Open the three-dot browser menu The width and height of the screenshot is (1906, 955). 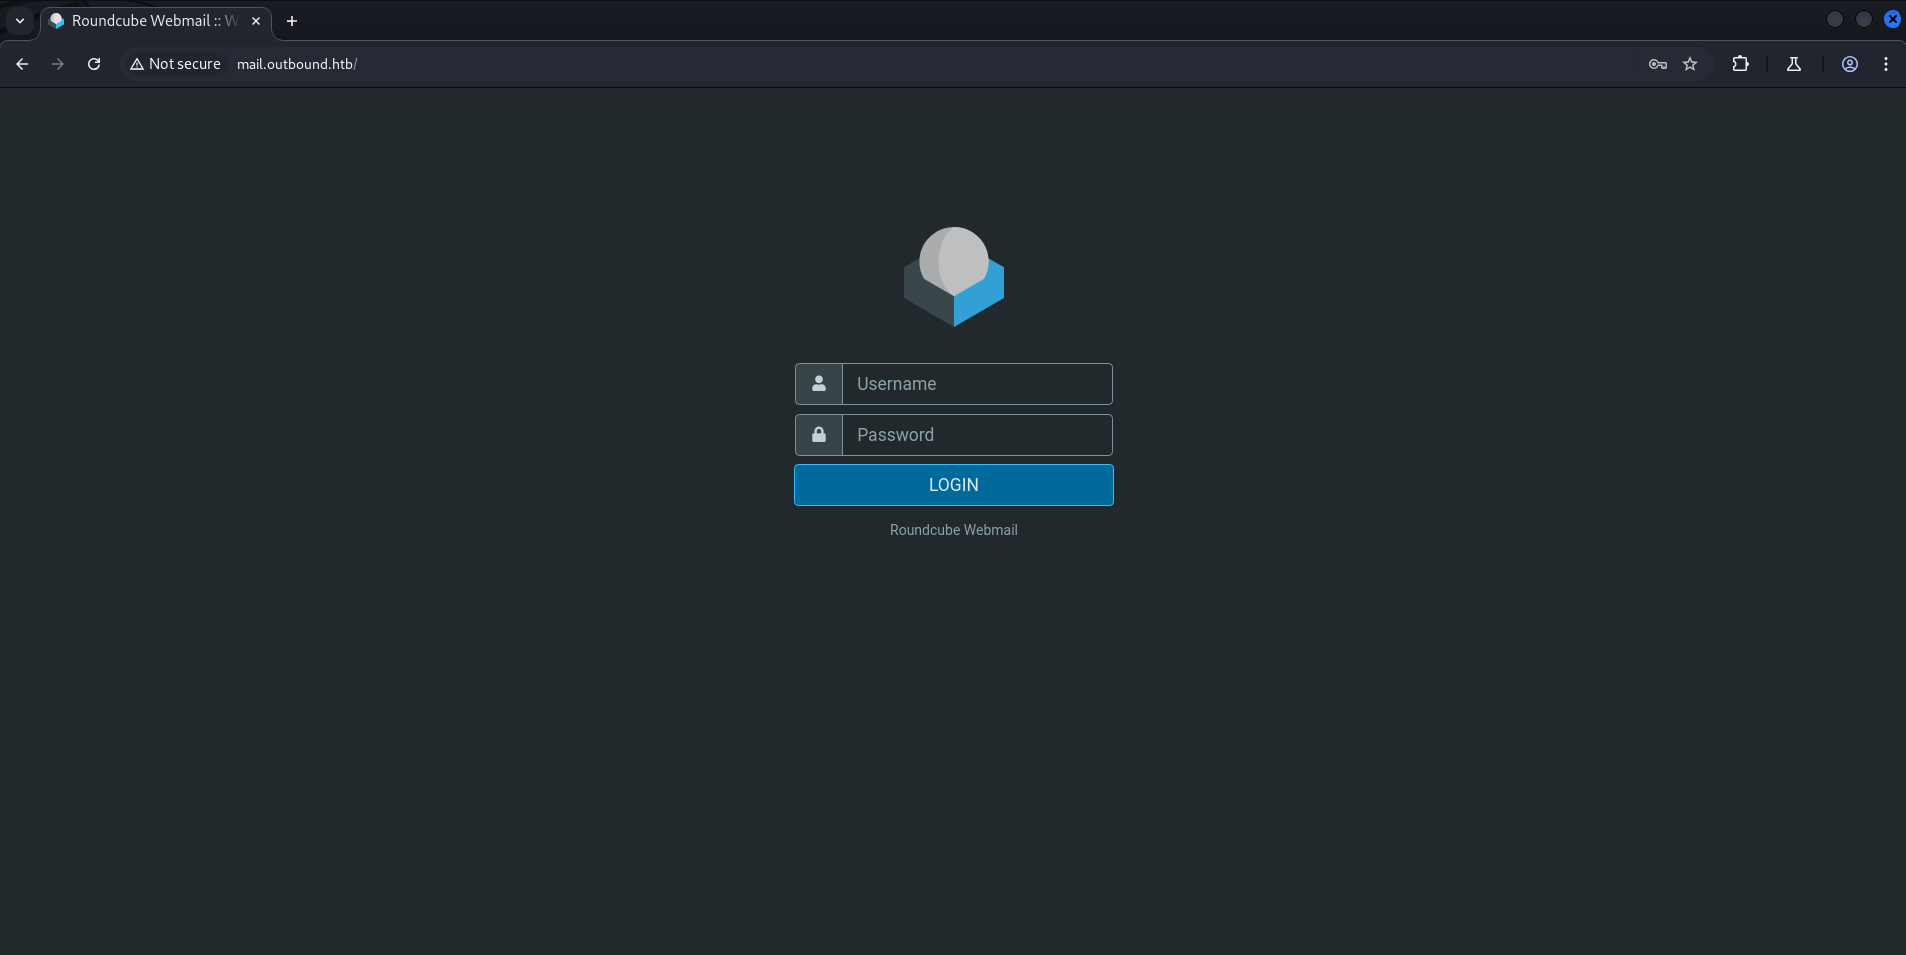pos(1886,64)
